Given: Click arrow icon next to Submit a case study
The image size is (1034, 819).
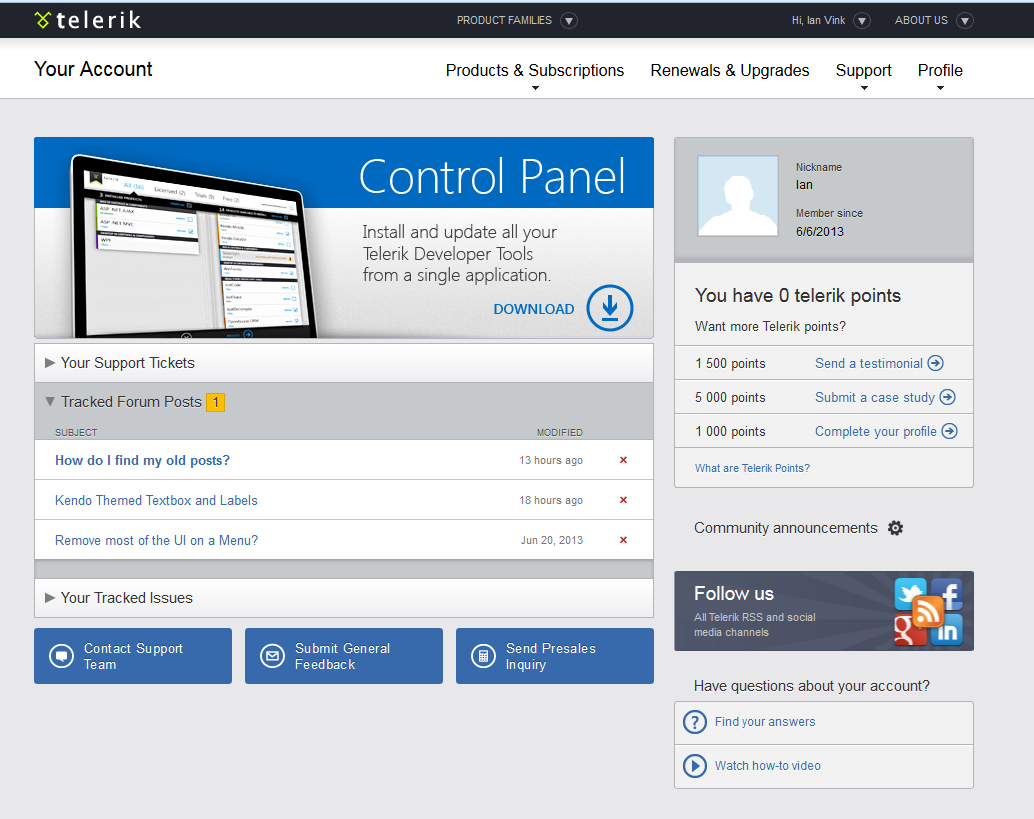Looking at the screenshot, I should pyautogui.click(x=948, y=397).
